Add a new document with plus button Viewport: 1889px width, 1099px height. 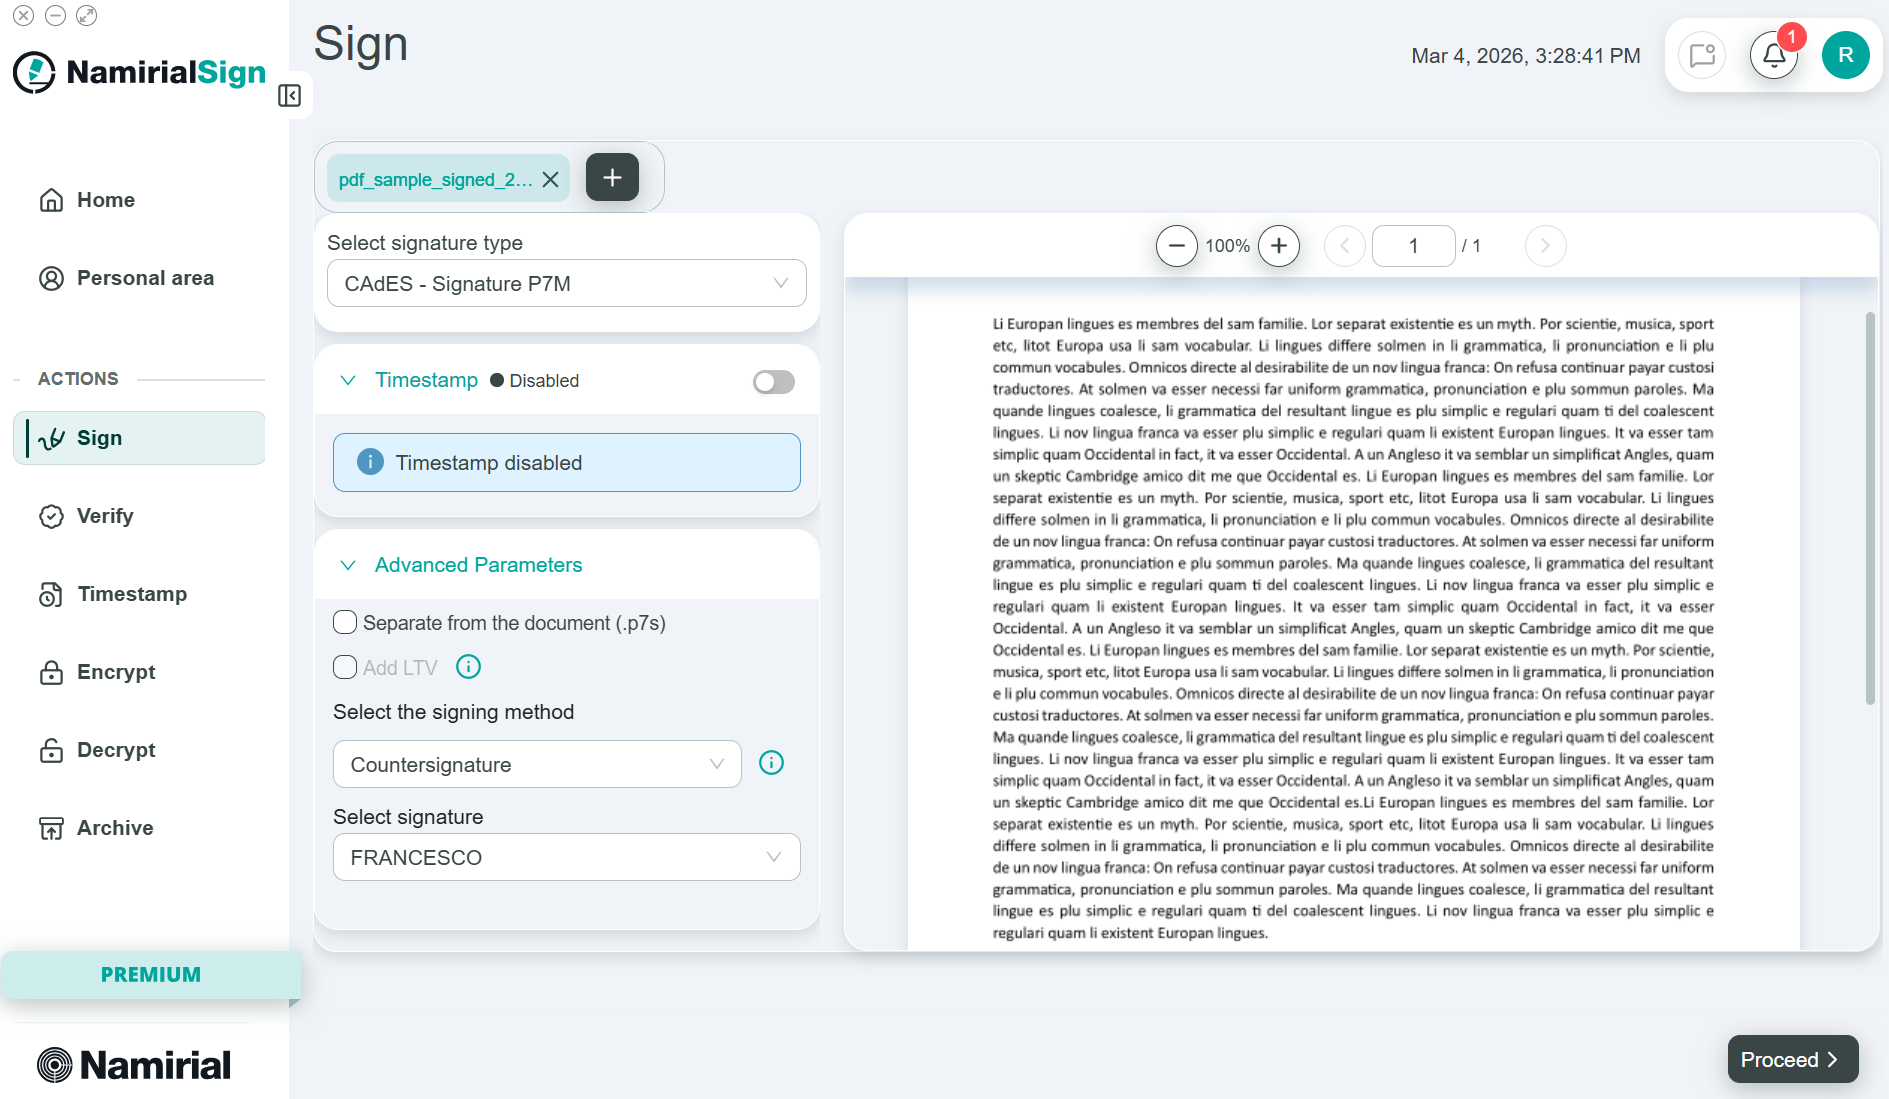[x=612, y=178]
